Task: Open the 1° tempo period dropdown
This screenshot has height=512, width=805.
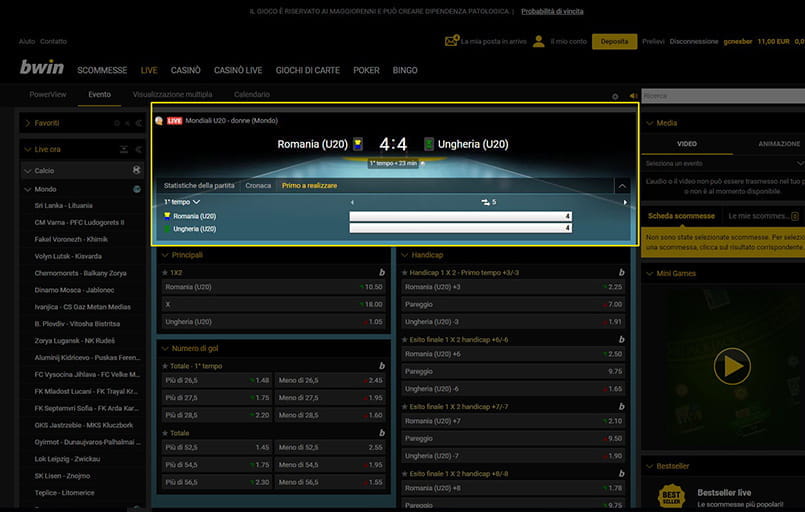Action: pos(182,202)
